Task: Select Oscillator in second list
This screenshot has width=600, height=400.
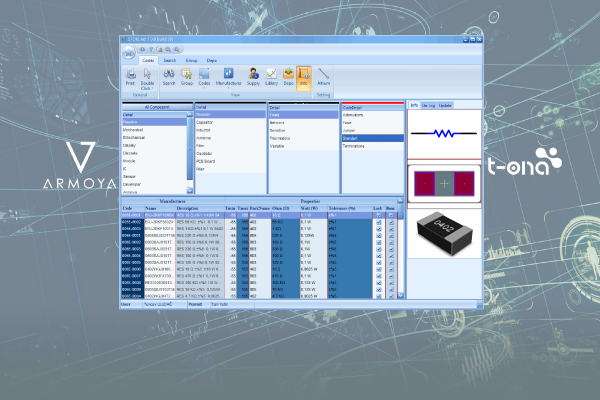Action: 230,153
